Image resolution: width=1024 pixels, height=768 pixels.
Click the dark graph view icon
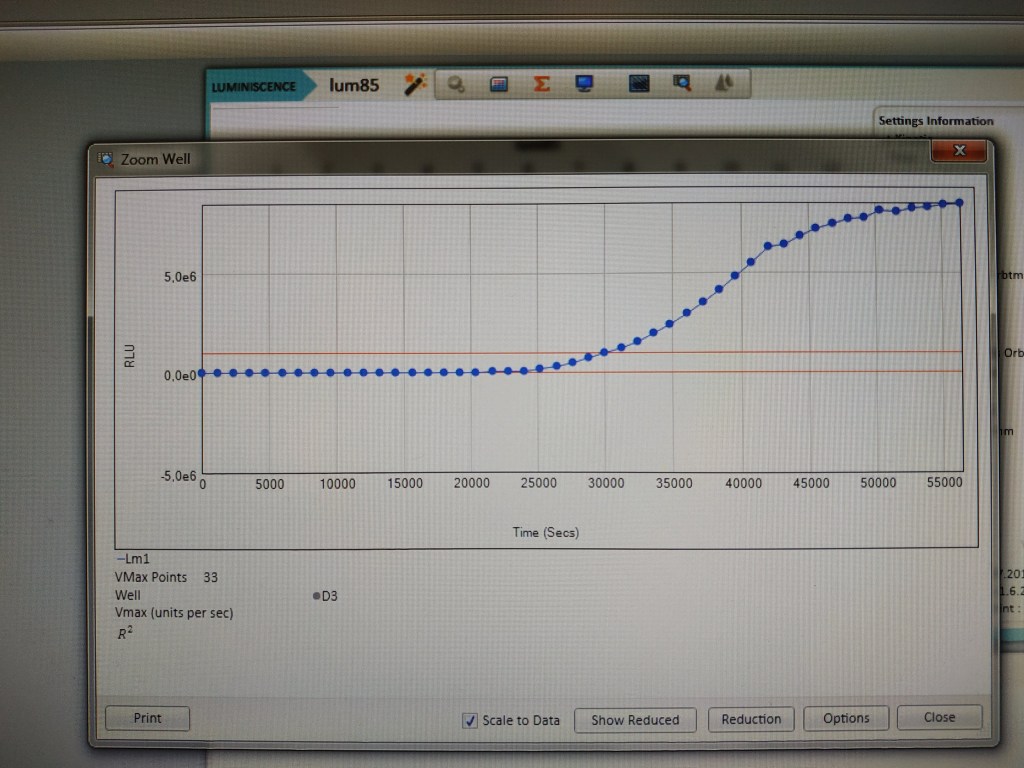pos(639,85)
